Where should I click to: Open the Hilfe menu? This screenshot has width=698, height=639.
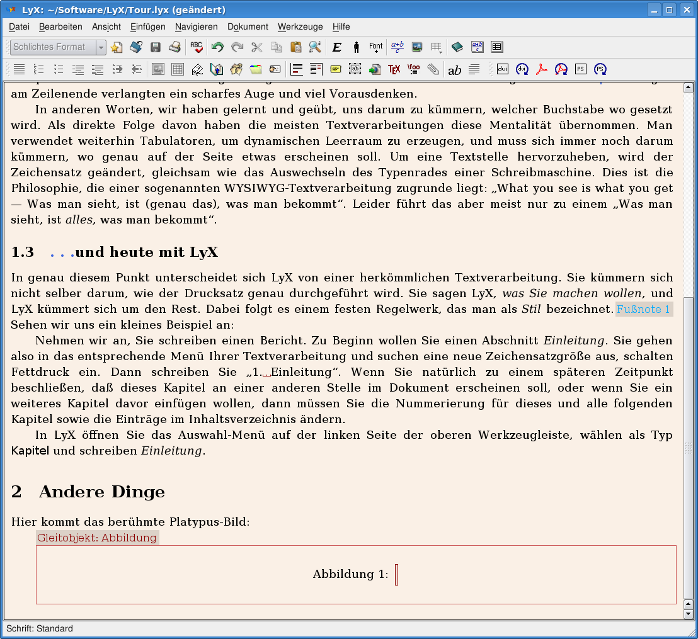click(341, 27)
